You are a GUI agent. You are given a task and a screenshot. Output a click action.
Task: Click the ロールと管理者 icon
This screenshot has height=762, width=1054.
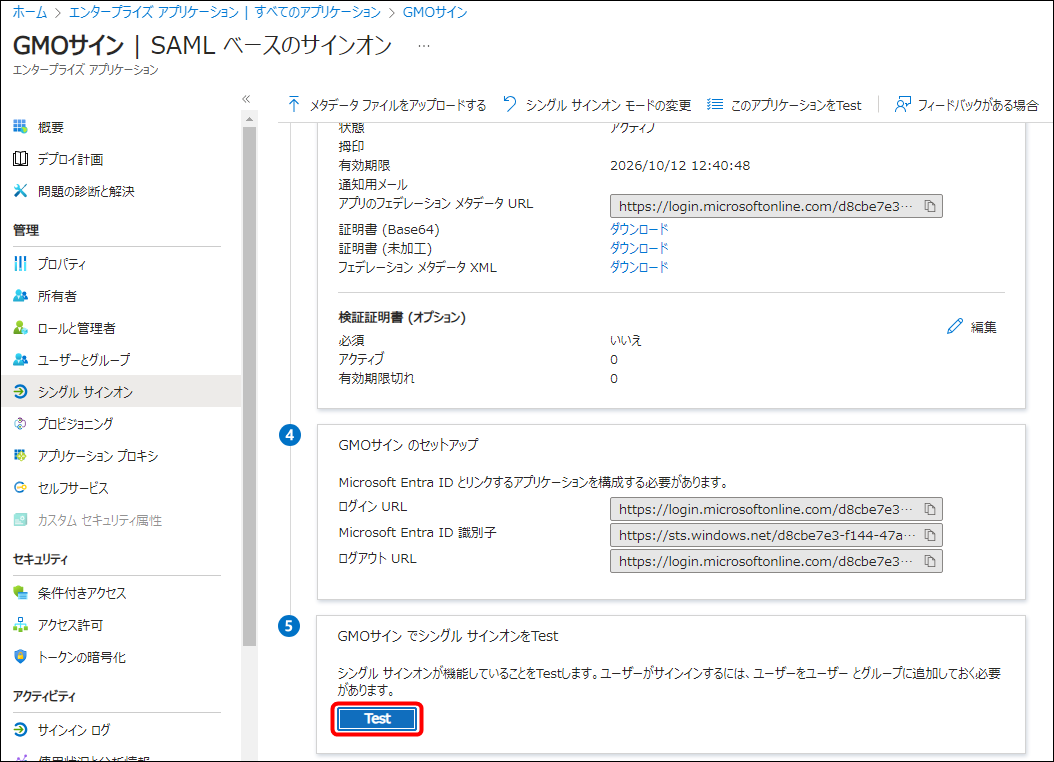[x=20, y=328]
